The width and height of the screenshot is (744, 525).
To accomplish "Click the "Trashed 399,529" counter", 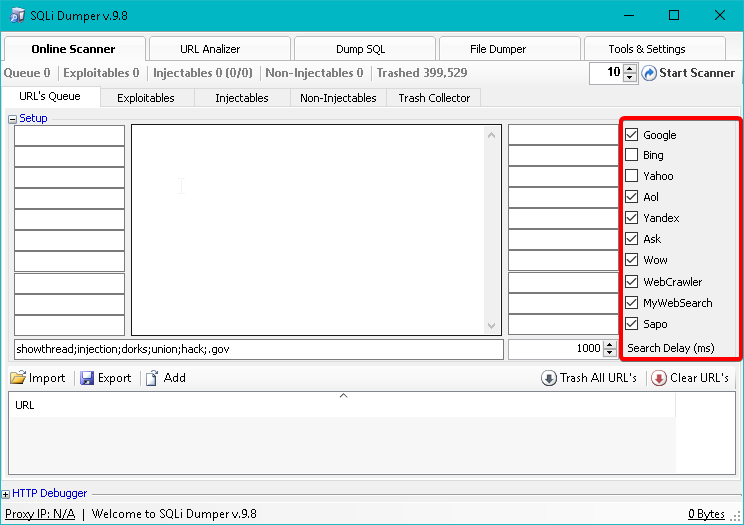I will tap(422, 73).
